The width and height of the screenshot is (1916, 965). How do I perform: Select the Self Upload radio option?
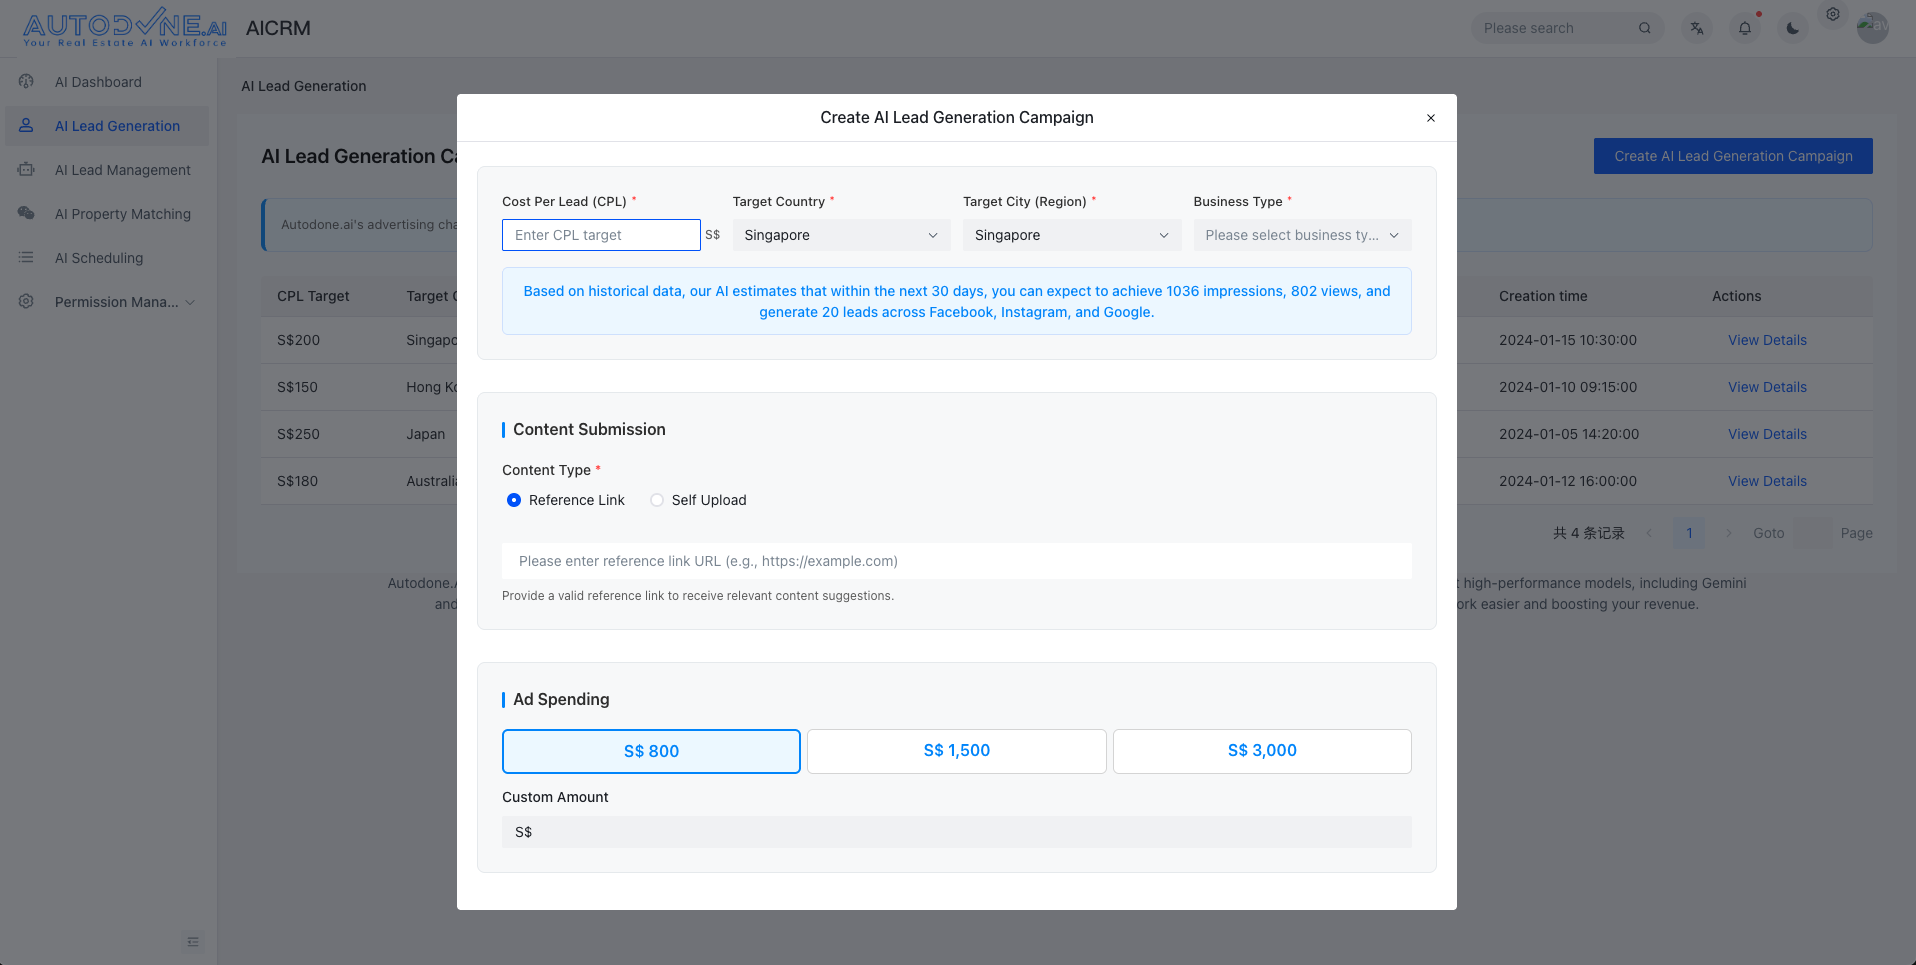coord(657,500)
